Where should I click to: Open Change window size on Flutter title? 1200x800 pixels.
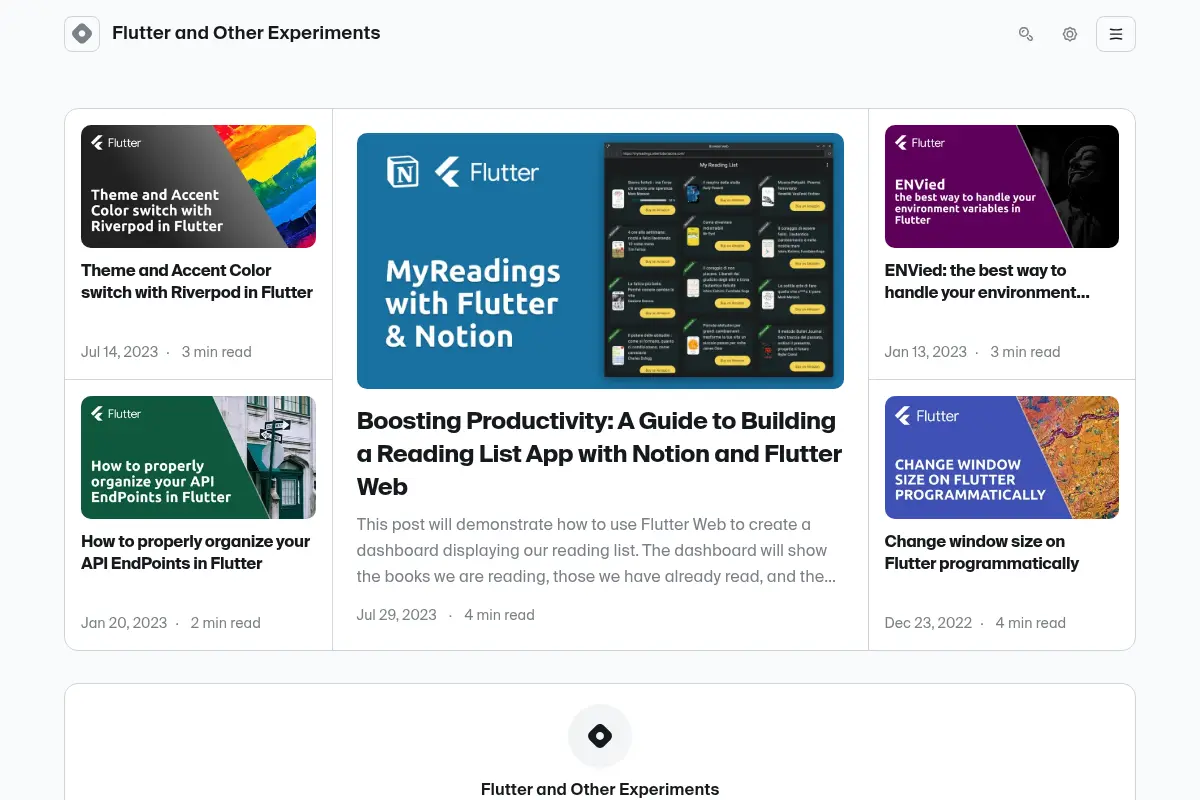(982, 552)
